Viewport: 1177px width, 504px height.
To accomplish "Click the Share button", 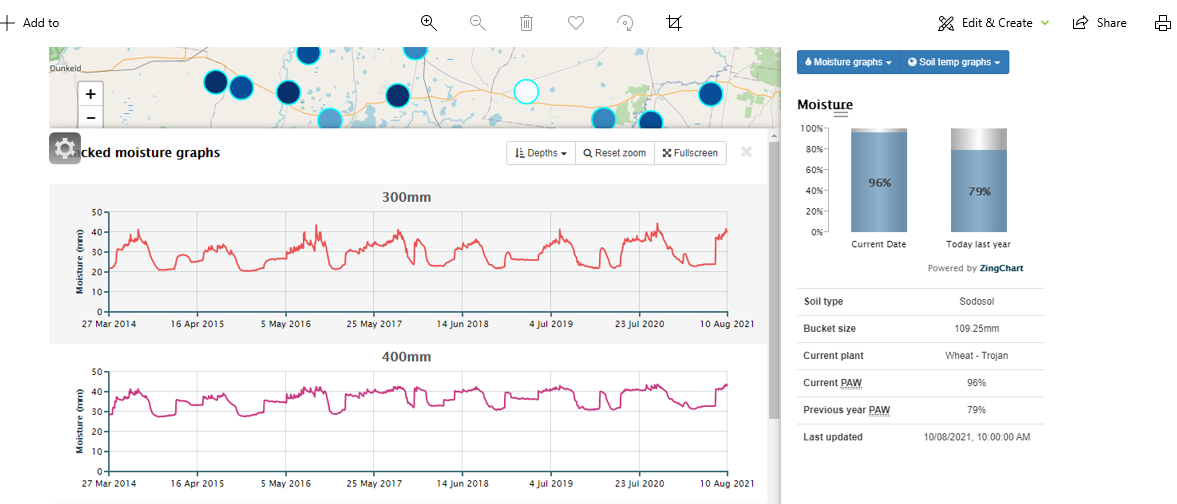I will click(x=1100, y=23).
